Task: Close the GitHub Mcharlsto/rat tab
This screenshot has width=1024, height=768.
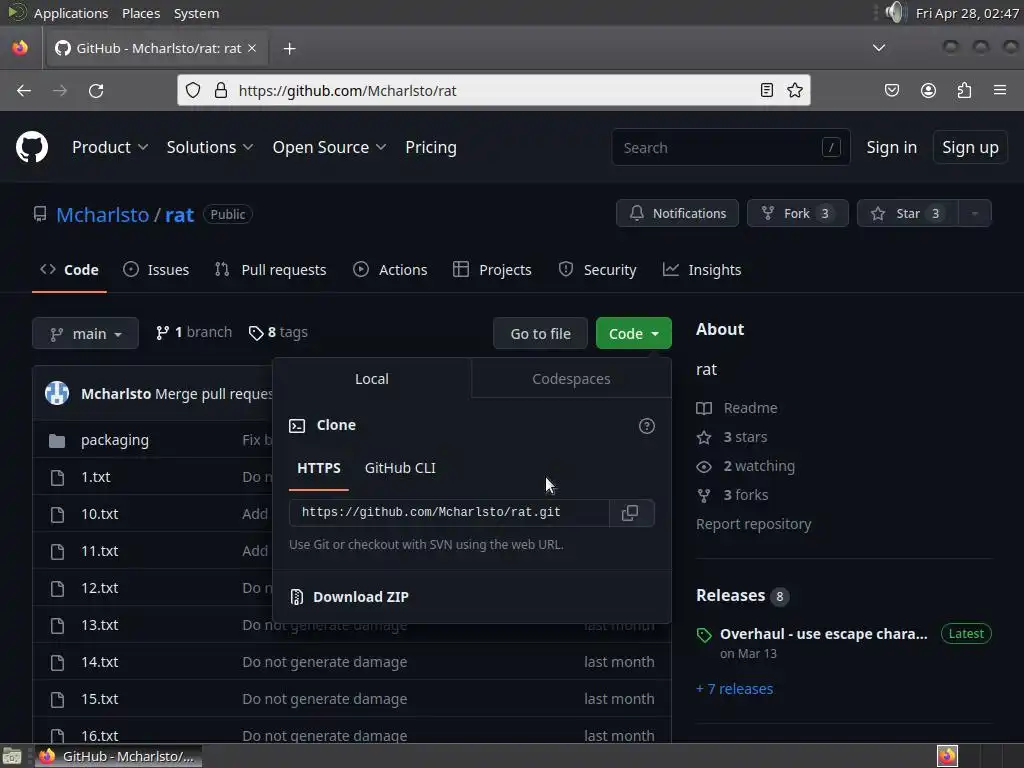Action: [252, 48]
